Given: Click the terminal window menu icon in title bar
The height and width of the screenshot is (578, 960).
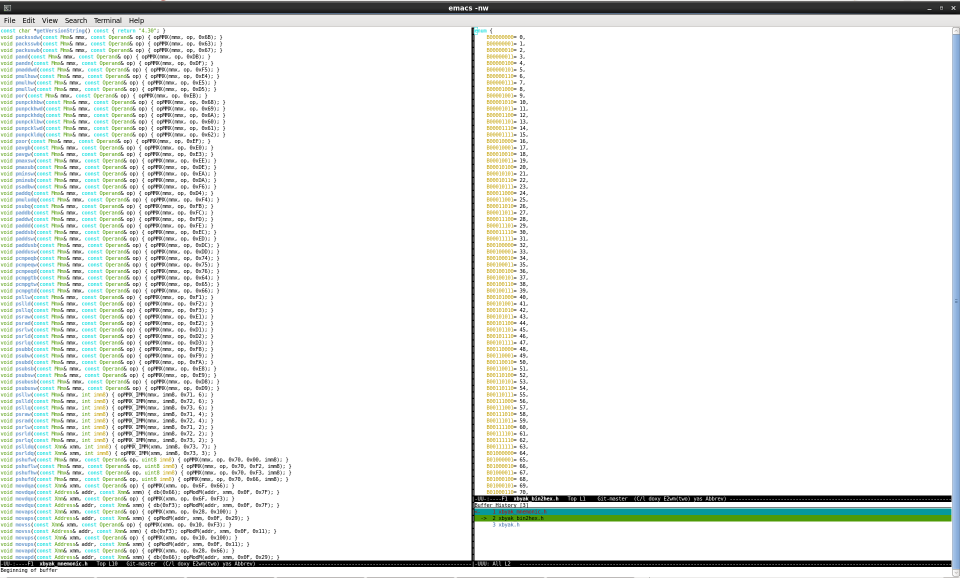Looking at the screenshot, I should 7,8.
